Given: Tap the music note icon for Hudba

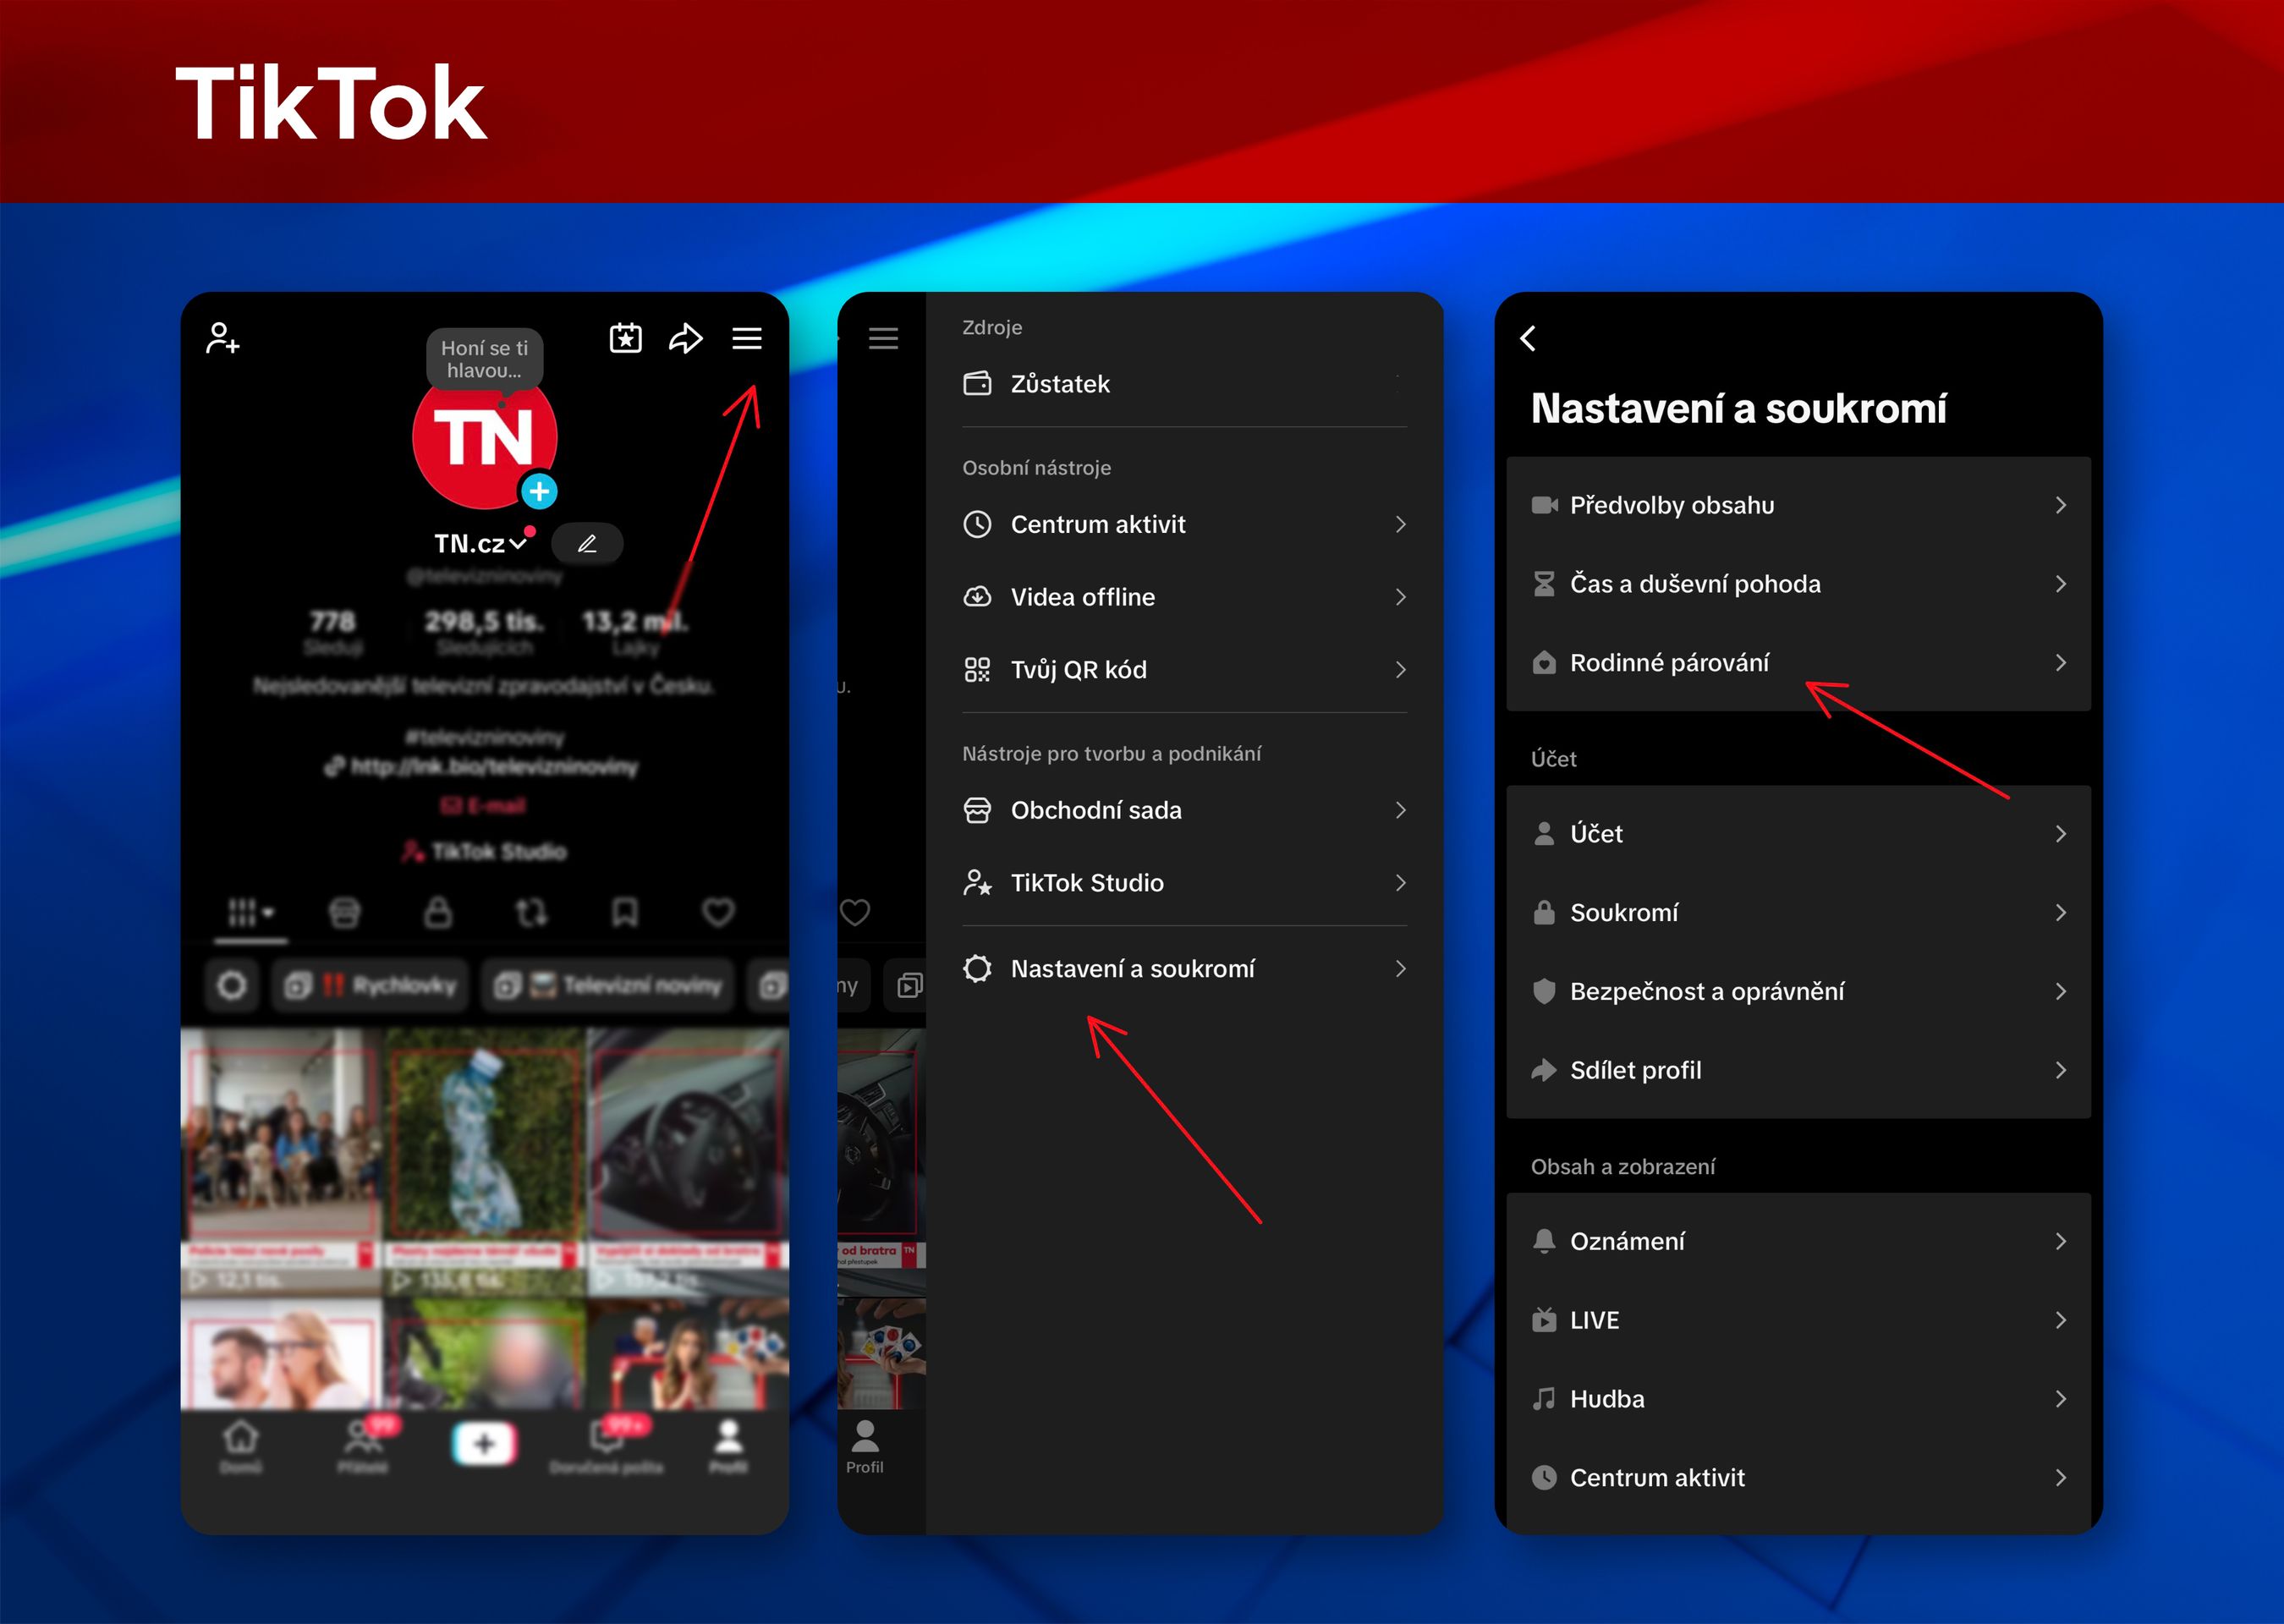Looking at the screenshot, I should 1544,1399.
